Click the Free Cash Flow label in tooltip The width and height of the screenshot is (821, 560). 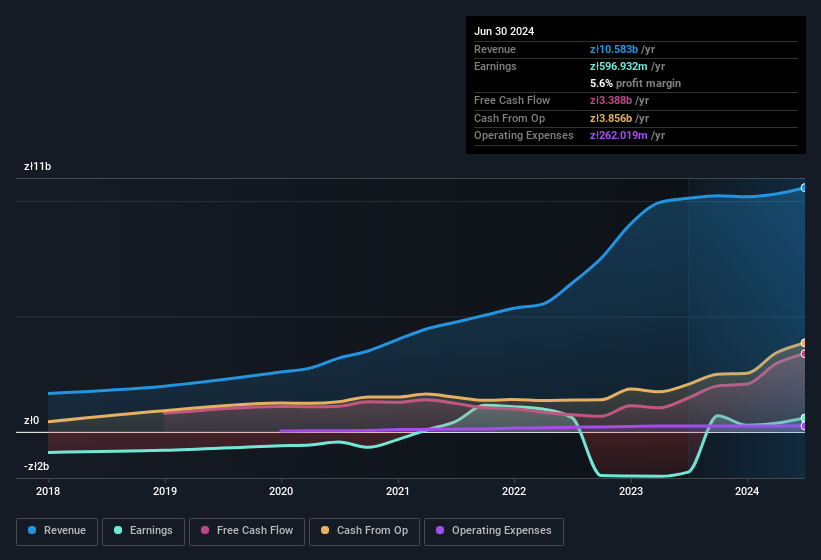pyautogui.click(x=512, y=100)
